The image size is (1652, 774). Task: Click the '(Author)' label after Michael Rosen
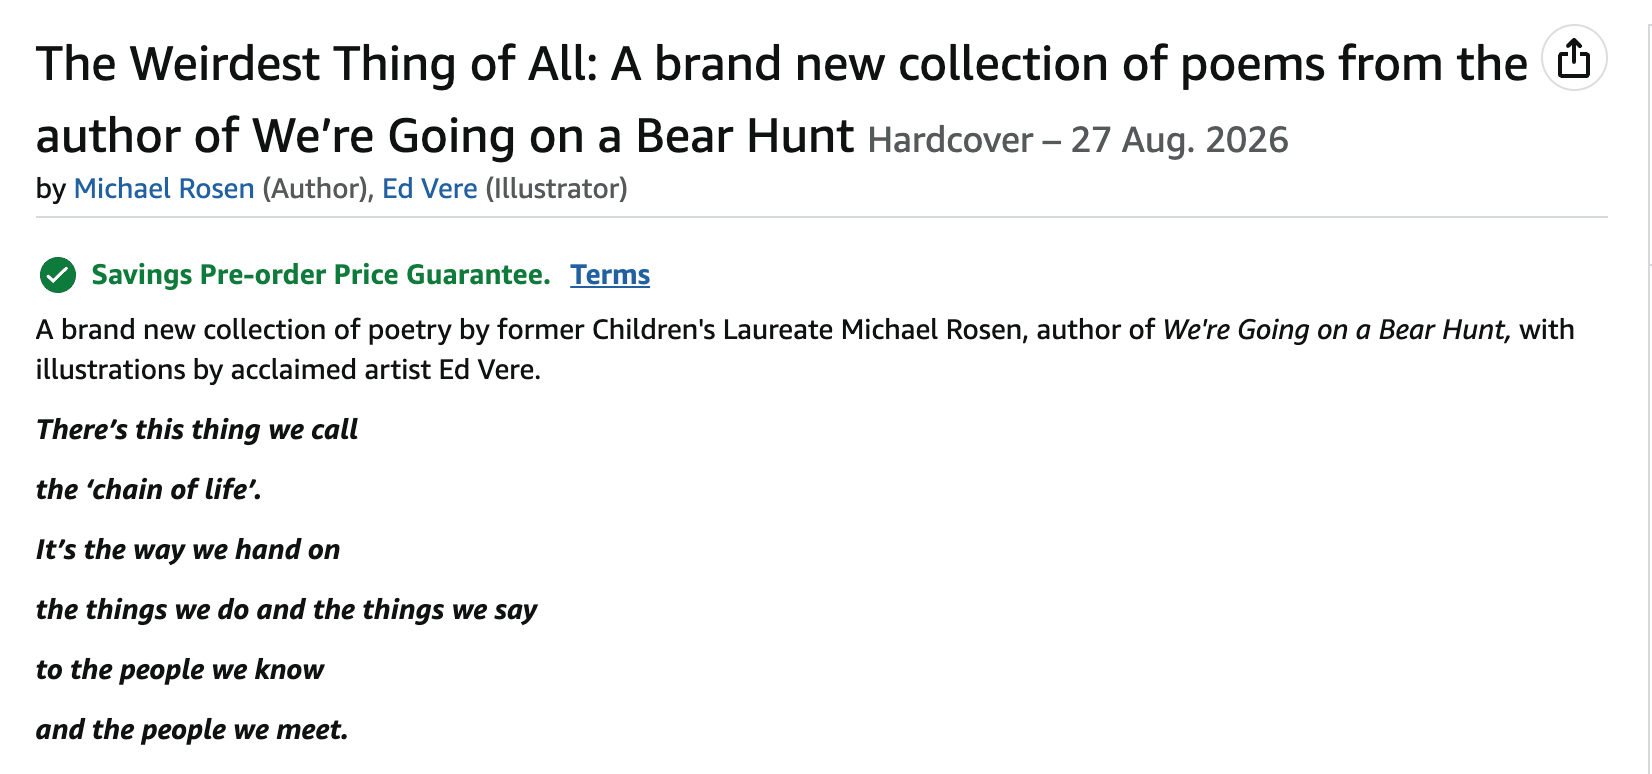(x=315, y=189)
